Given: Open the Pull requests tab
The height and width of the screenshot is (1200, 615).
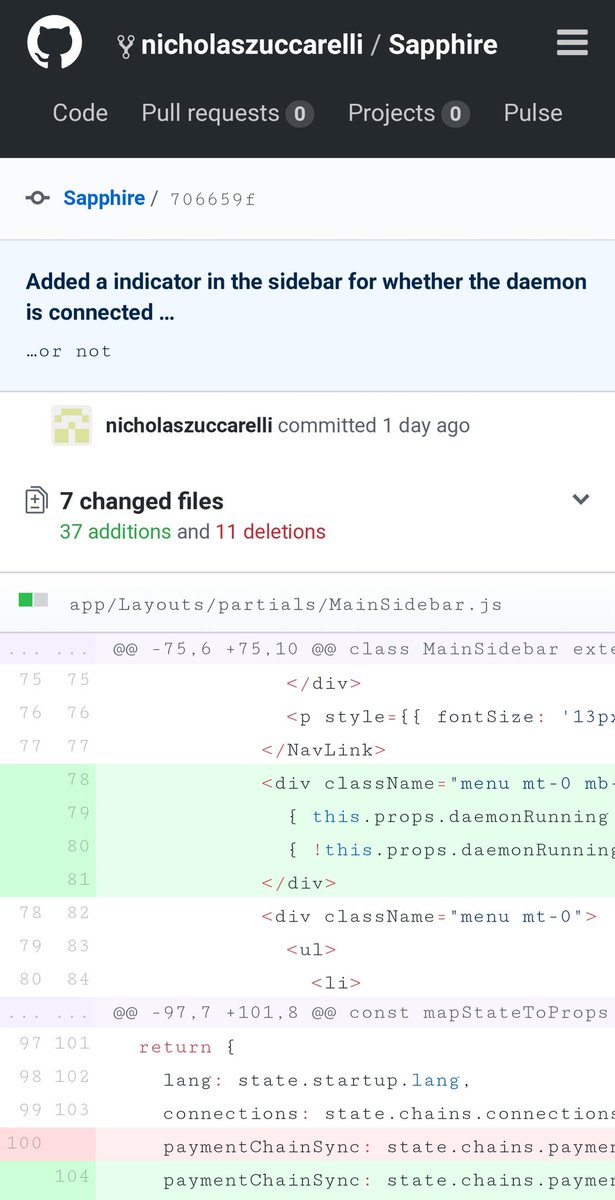Looking at the screenshot, I should [228, 113].
